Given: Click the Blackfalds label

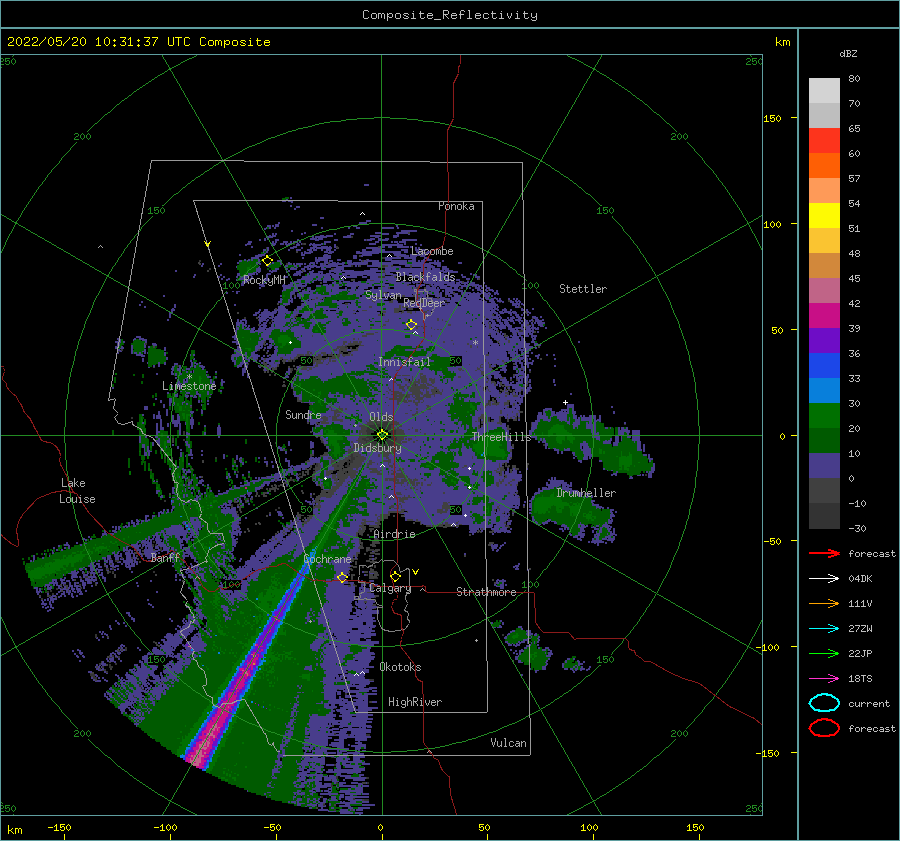Looking at the screenshot, I should tap(425, 277).
